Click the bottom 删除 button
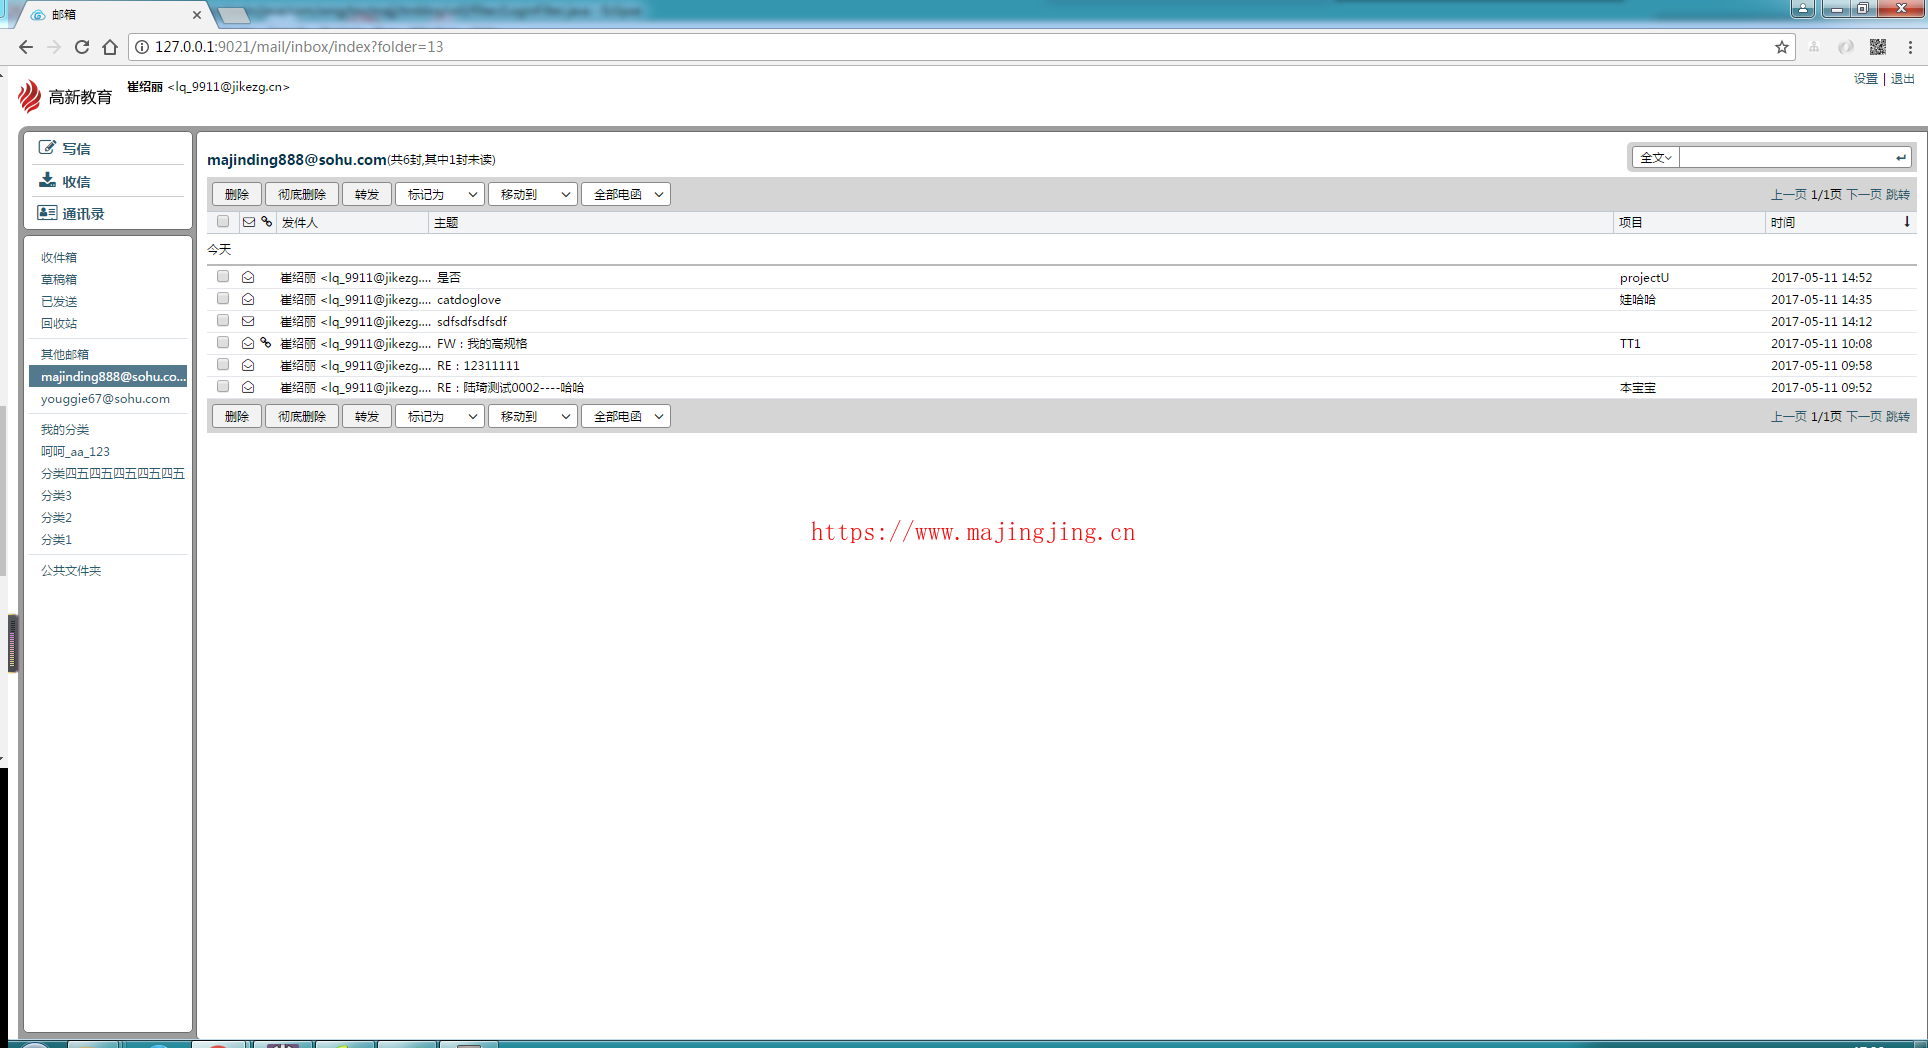 (237, 416)
